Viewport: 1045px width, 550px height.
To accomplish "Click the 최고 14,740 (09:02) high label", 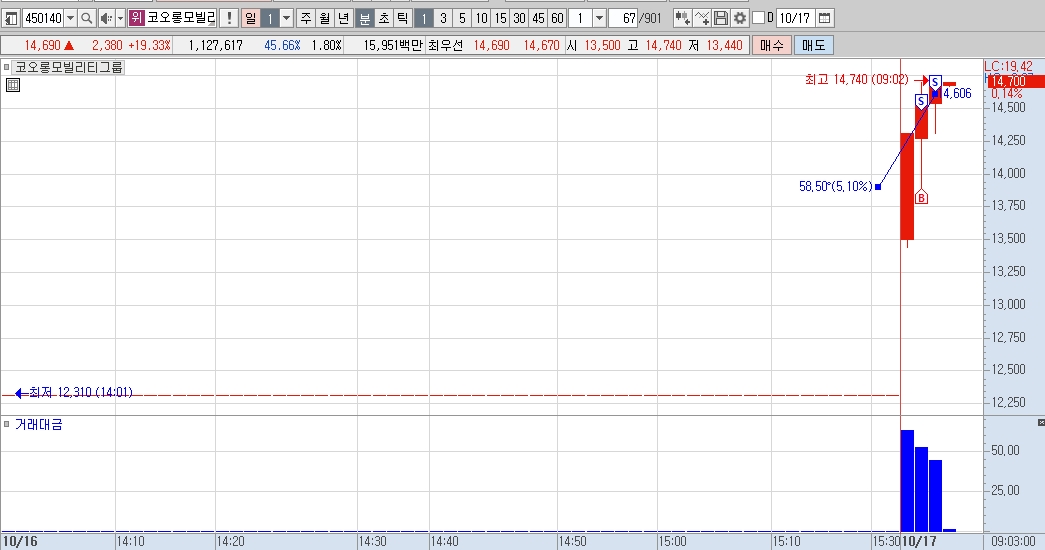I will click(856, 79).
